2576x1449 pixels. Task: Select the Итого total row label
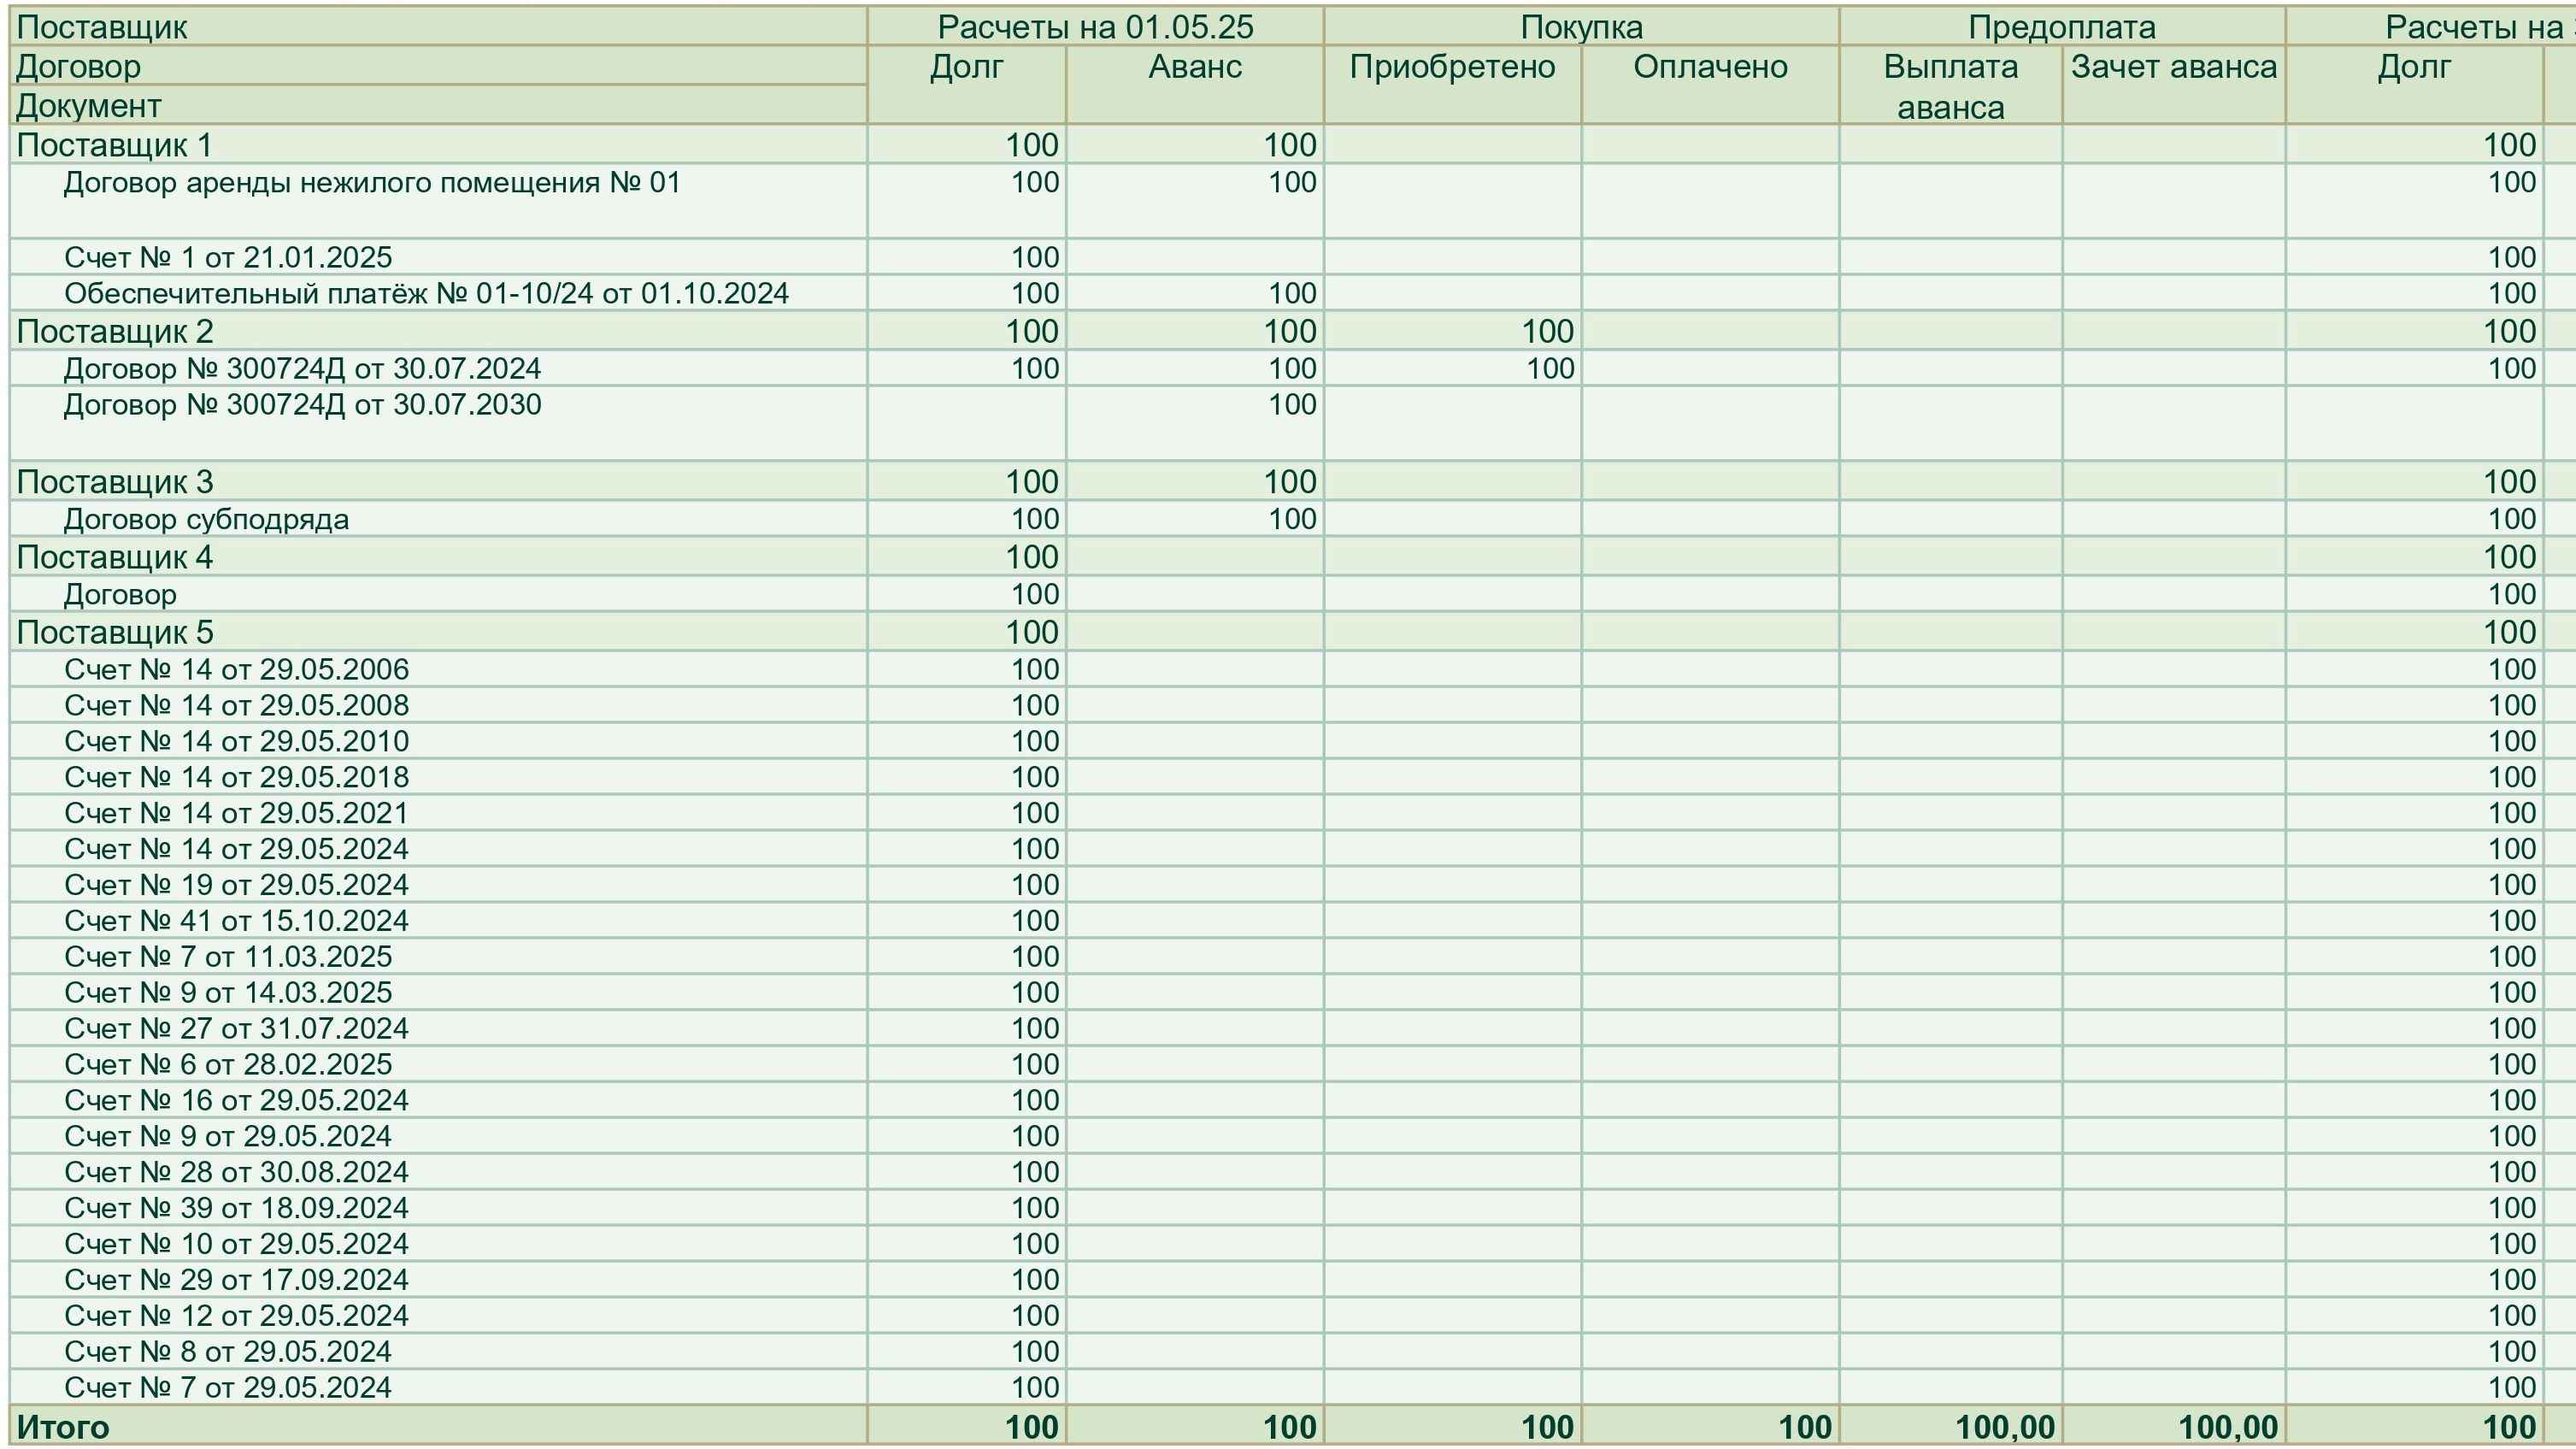pos(63,1427)
